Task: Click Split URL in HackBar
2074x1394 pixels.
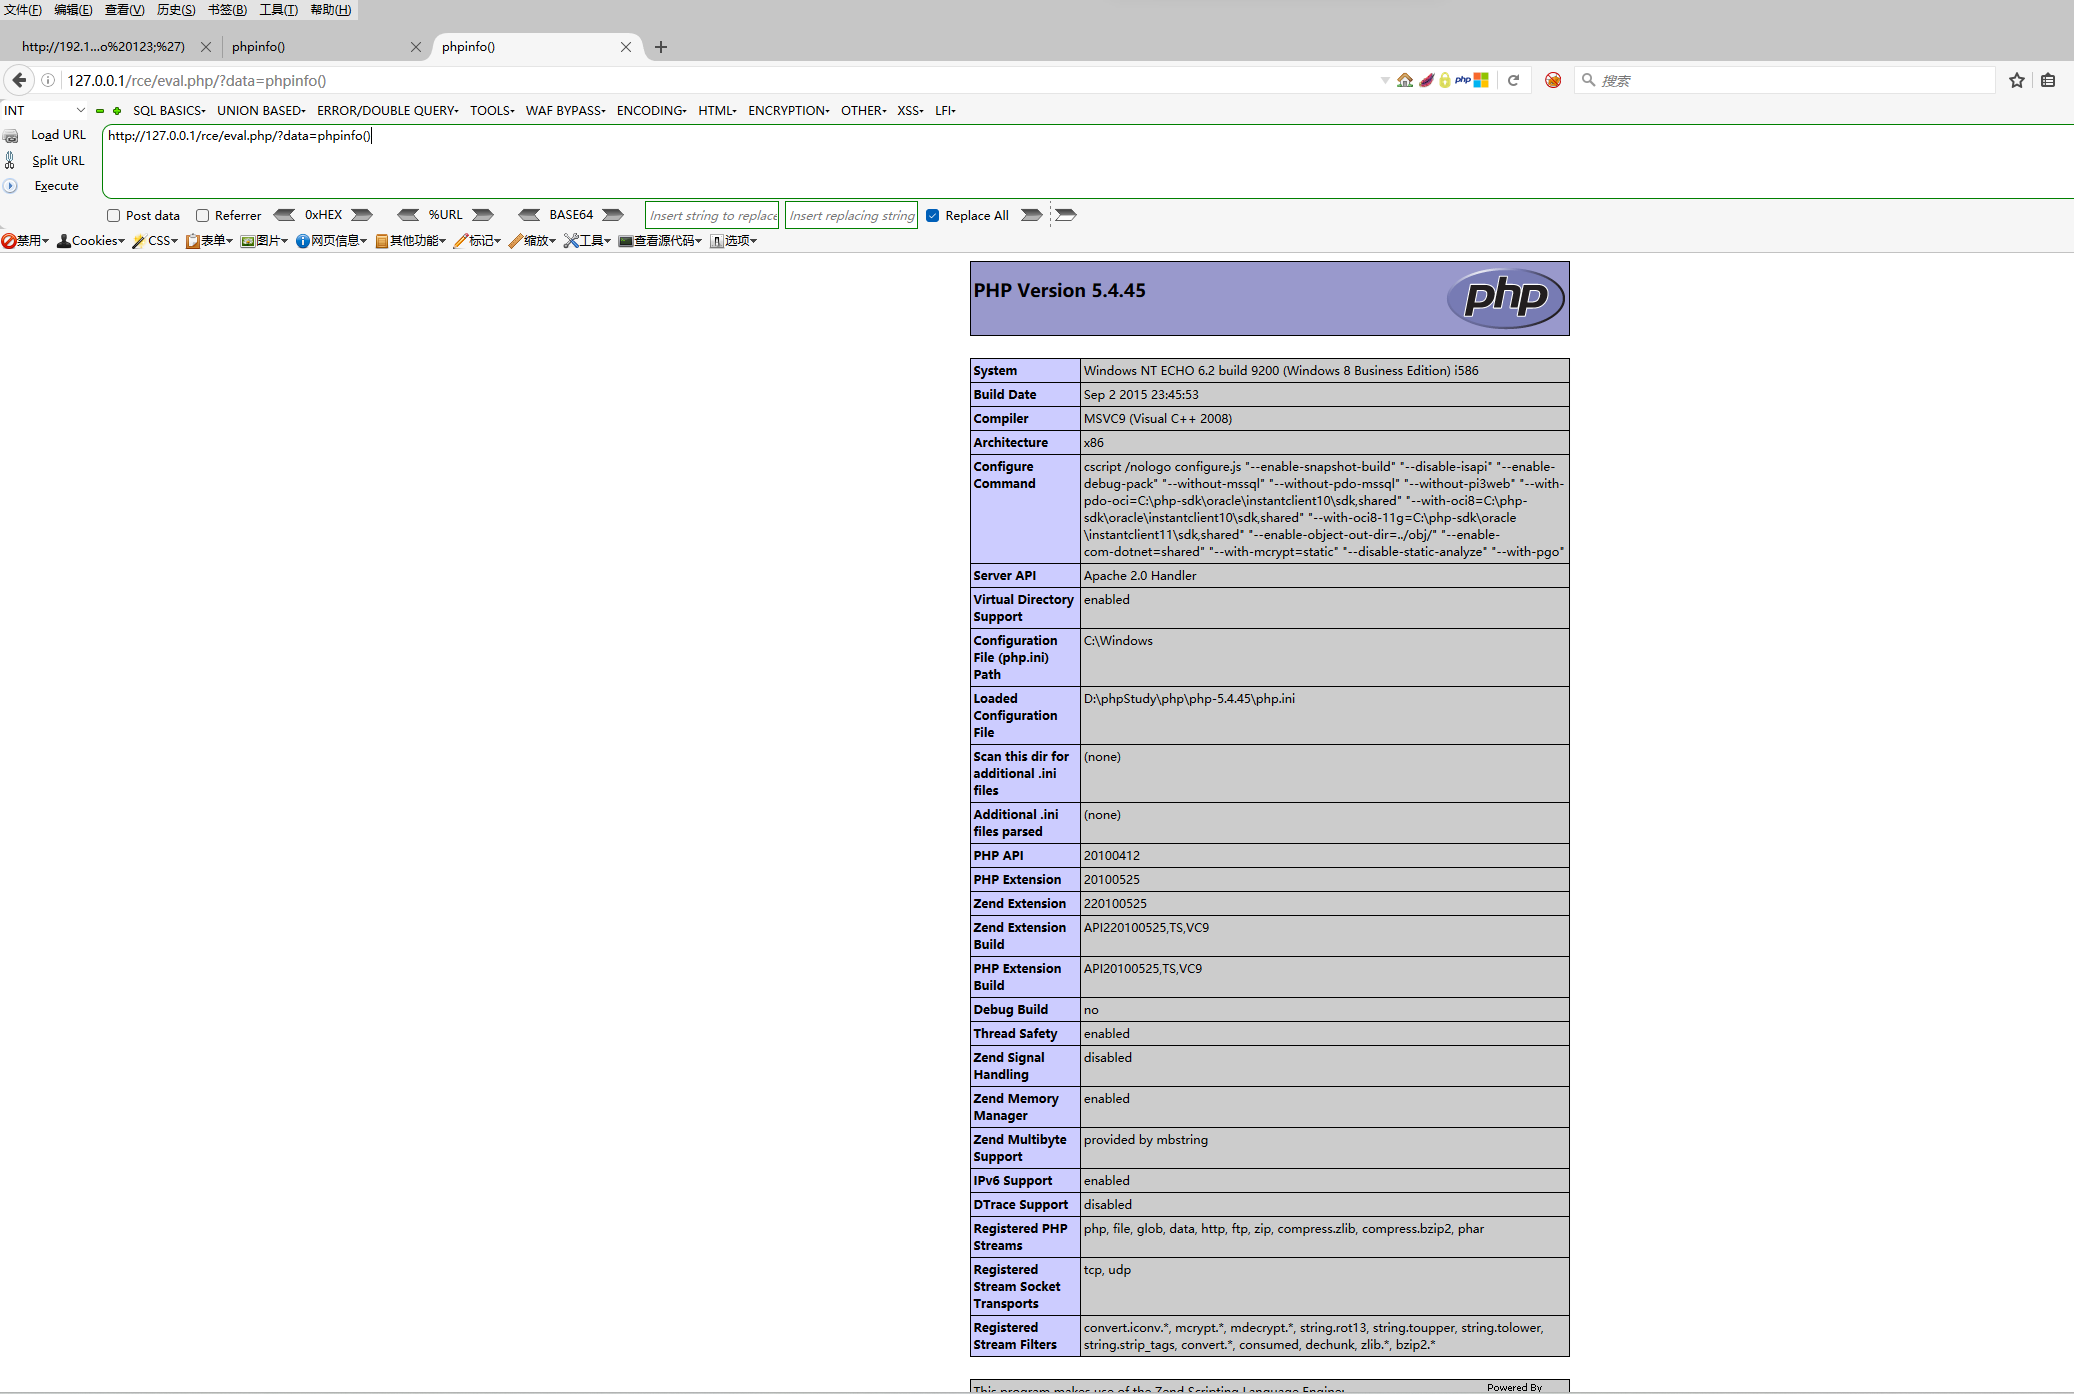Action: (x=58, y=161)
